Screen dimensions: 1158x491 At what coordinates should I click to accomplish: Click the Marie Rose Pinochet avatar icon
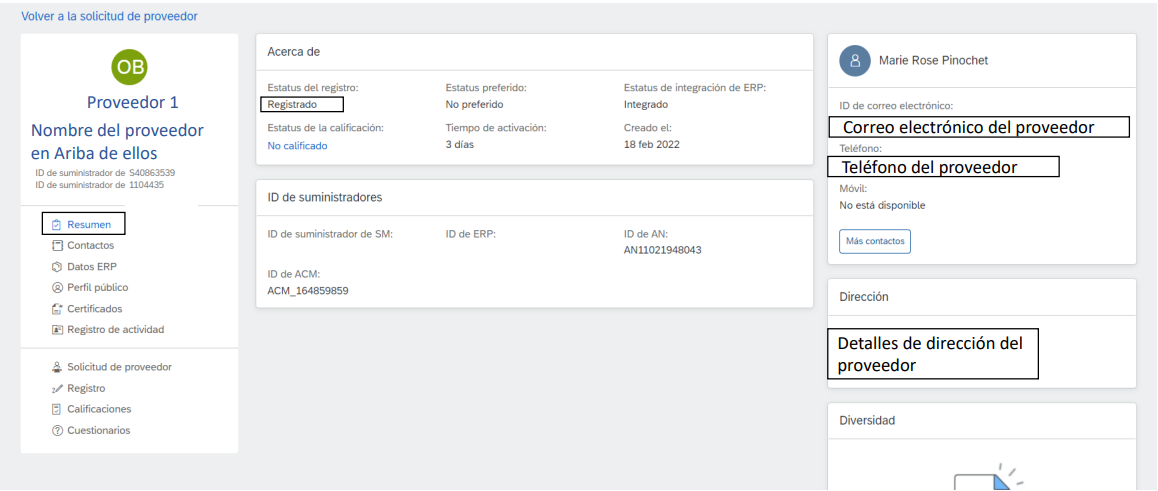tap(855, 61)
